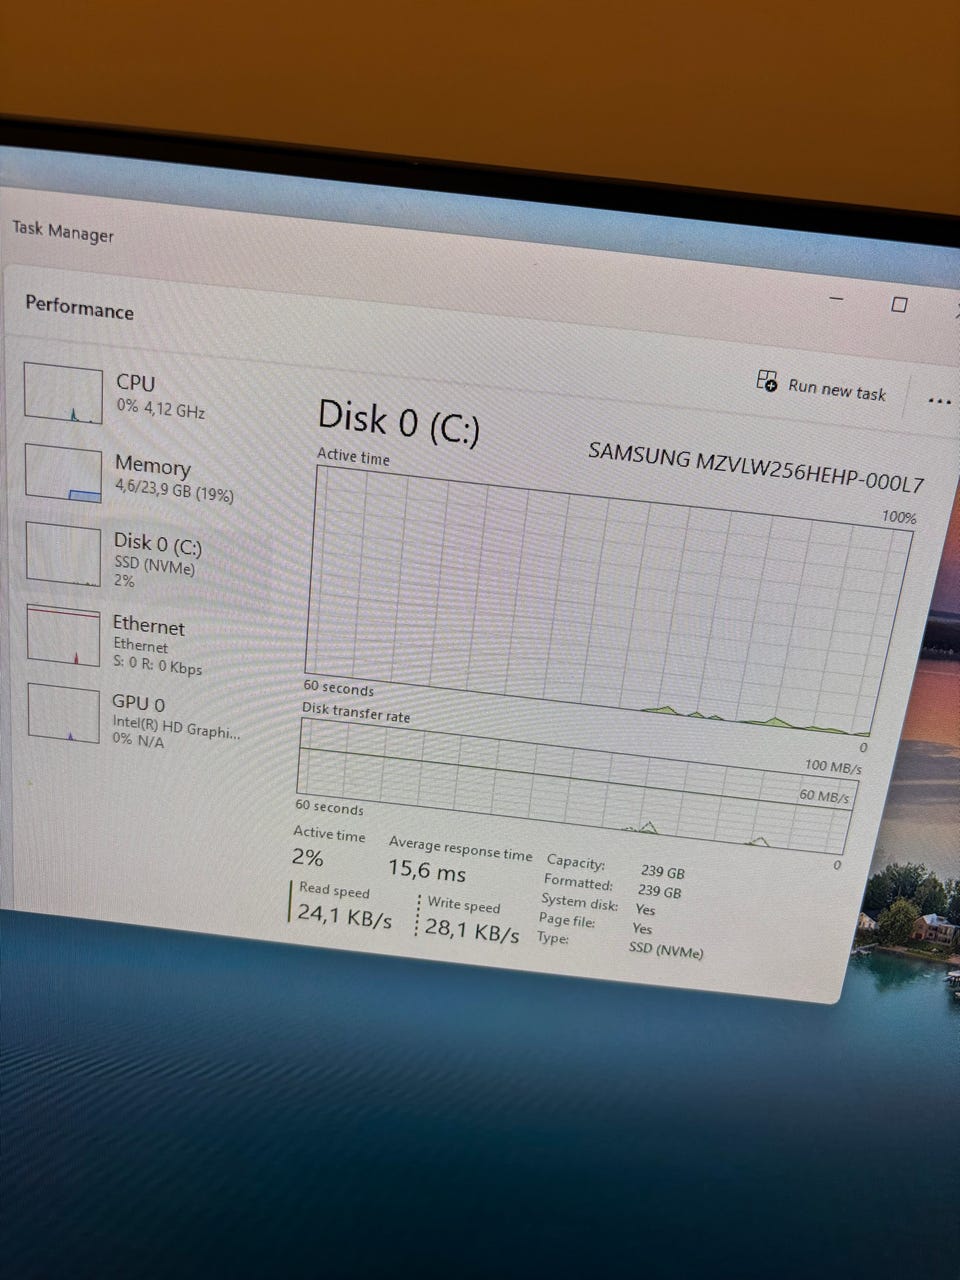Screen dimensions: 960x1280
Task: Click the System disk Yes value
Action: (x=645, y=909)
